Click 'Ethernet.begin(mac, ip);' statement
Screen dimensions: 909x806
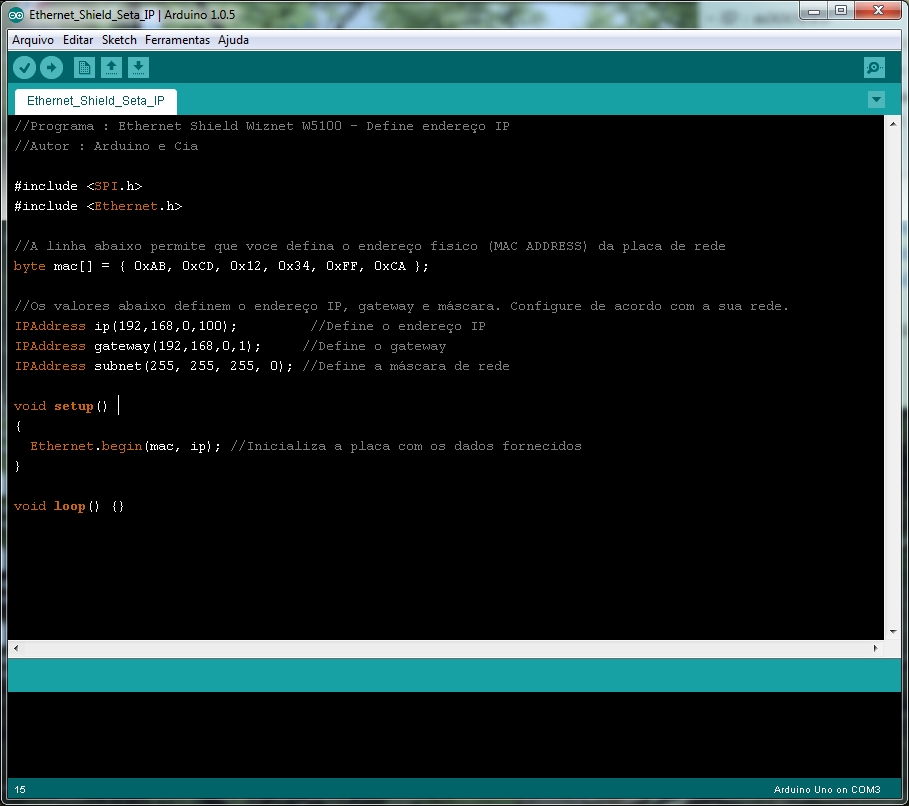[125, 446]
